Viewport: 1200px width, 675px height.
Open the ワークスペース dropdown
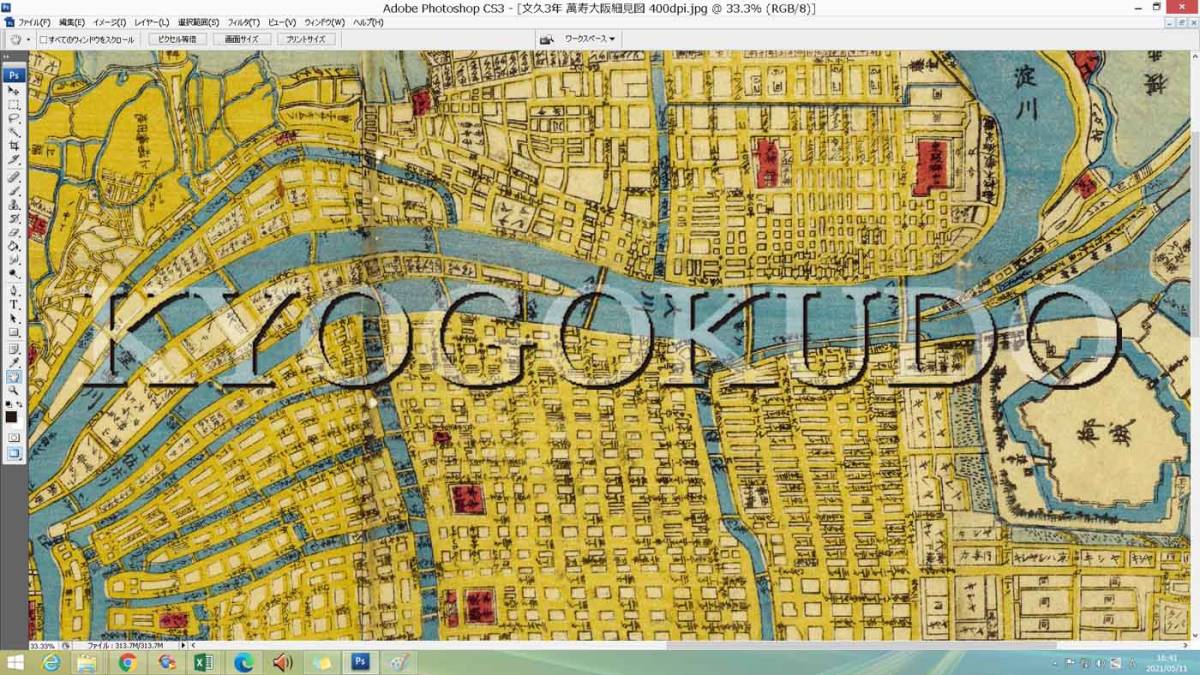point(590,39)
